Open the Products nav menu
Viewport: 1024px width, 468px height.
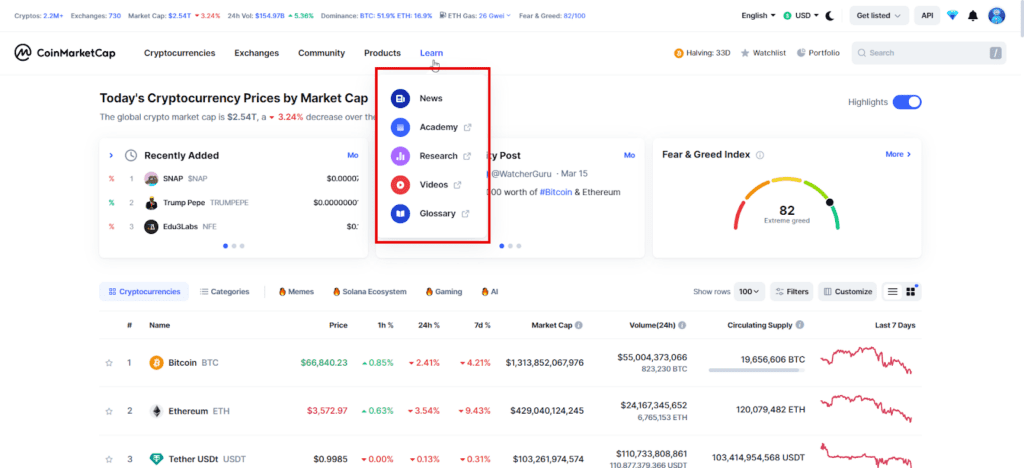coord(383,53)
